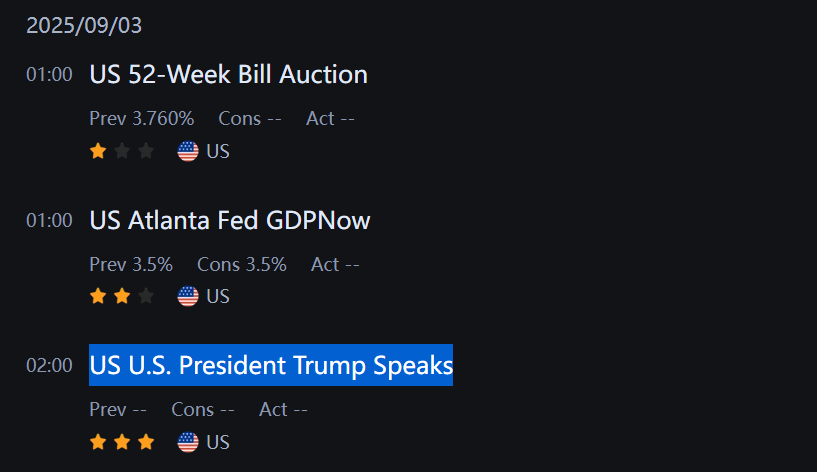
Task: Click the first gold star of 52-Week Bill Auction
Action: click(98, 151)
